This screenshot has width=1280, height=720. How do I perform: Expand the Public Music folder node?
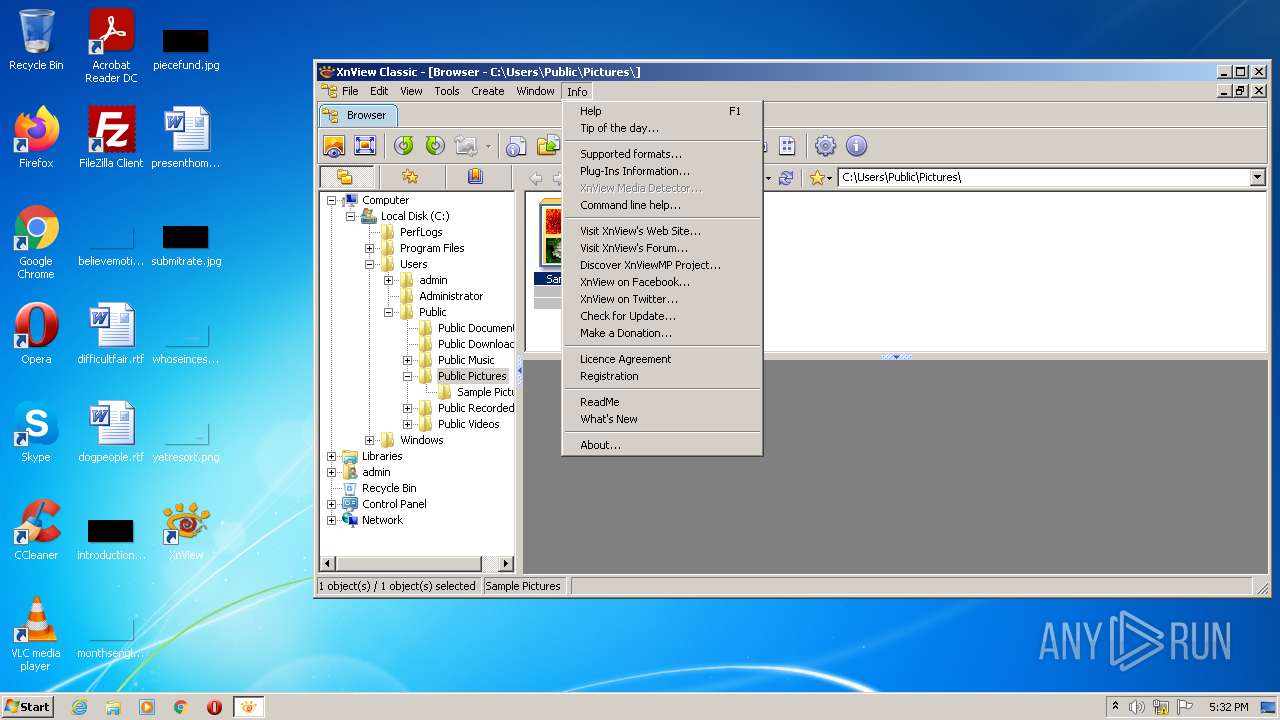tap(408, 360)
